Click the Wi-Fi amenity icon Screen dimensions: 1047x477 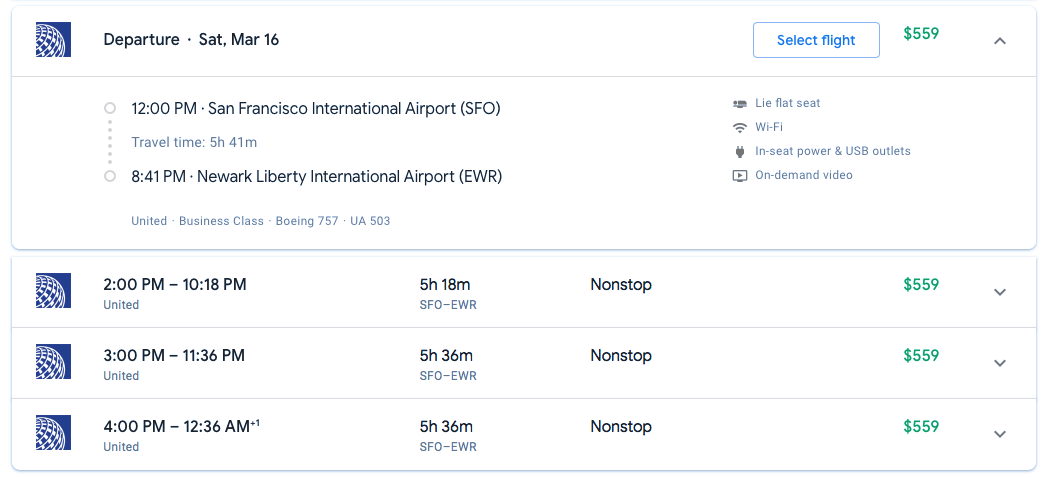pos(740,127)
